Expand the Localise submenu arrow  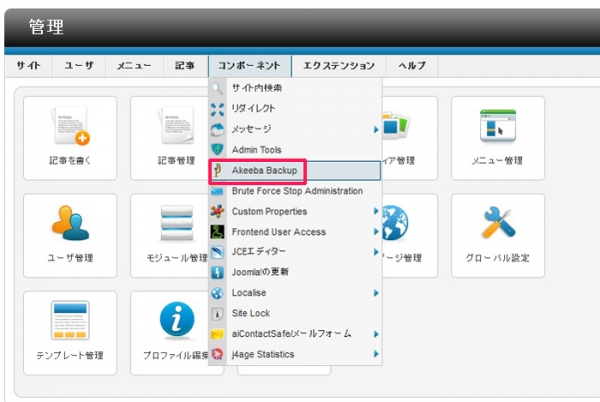click(x=376, y=293)
